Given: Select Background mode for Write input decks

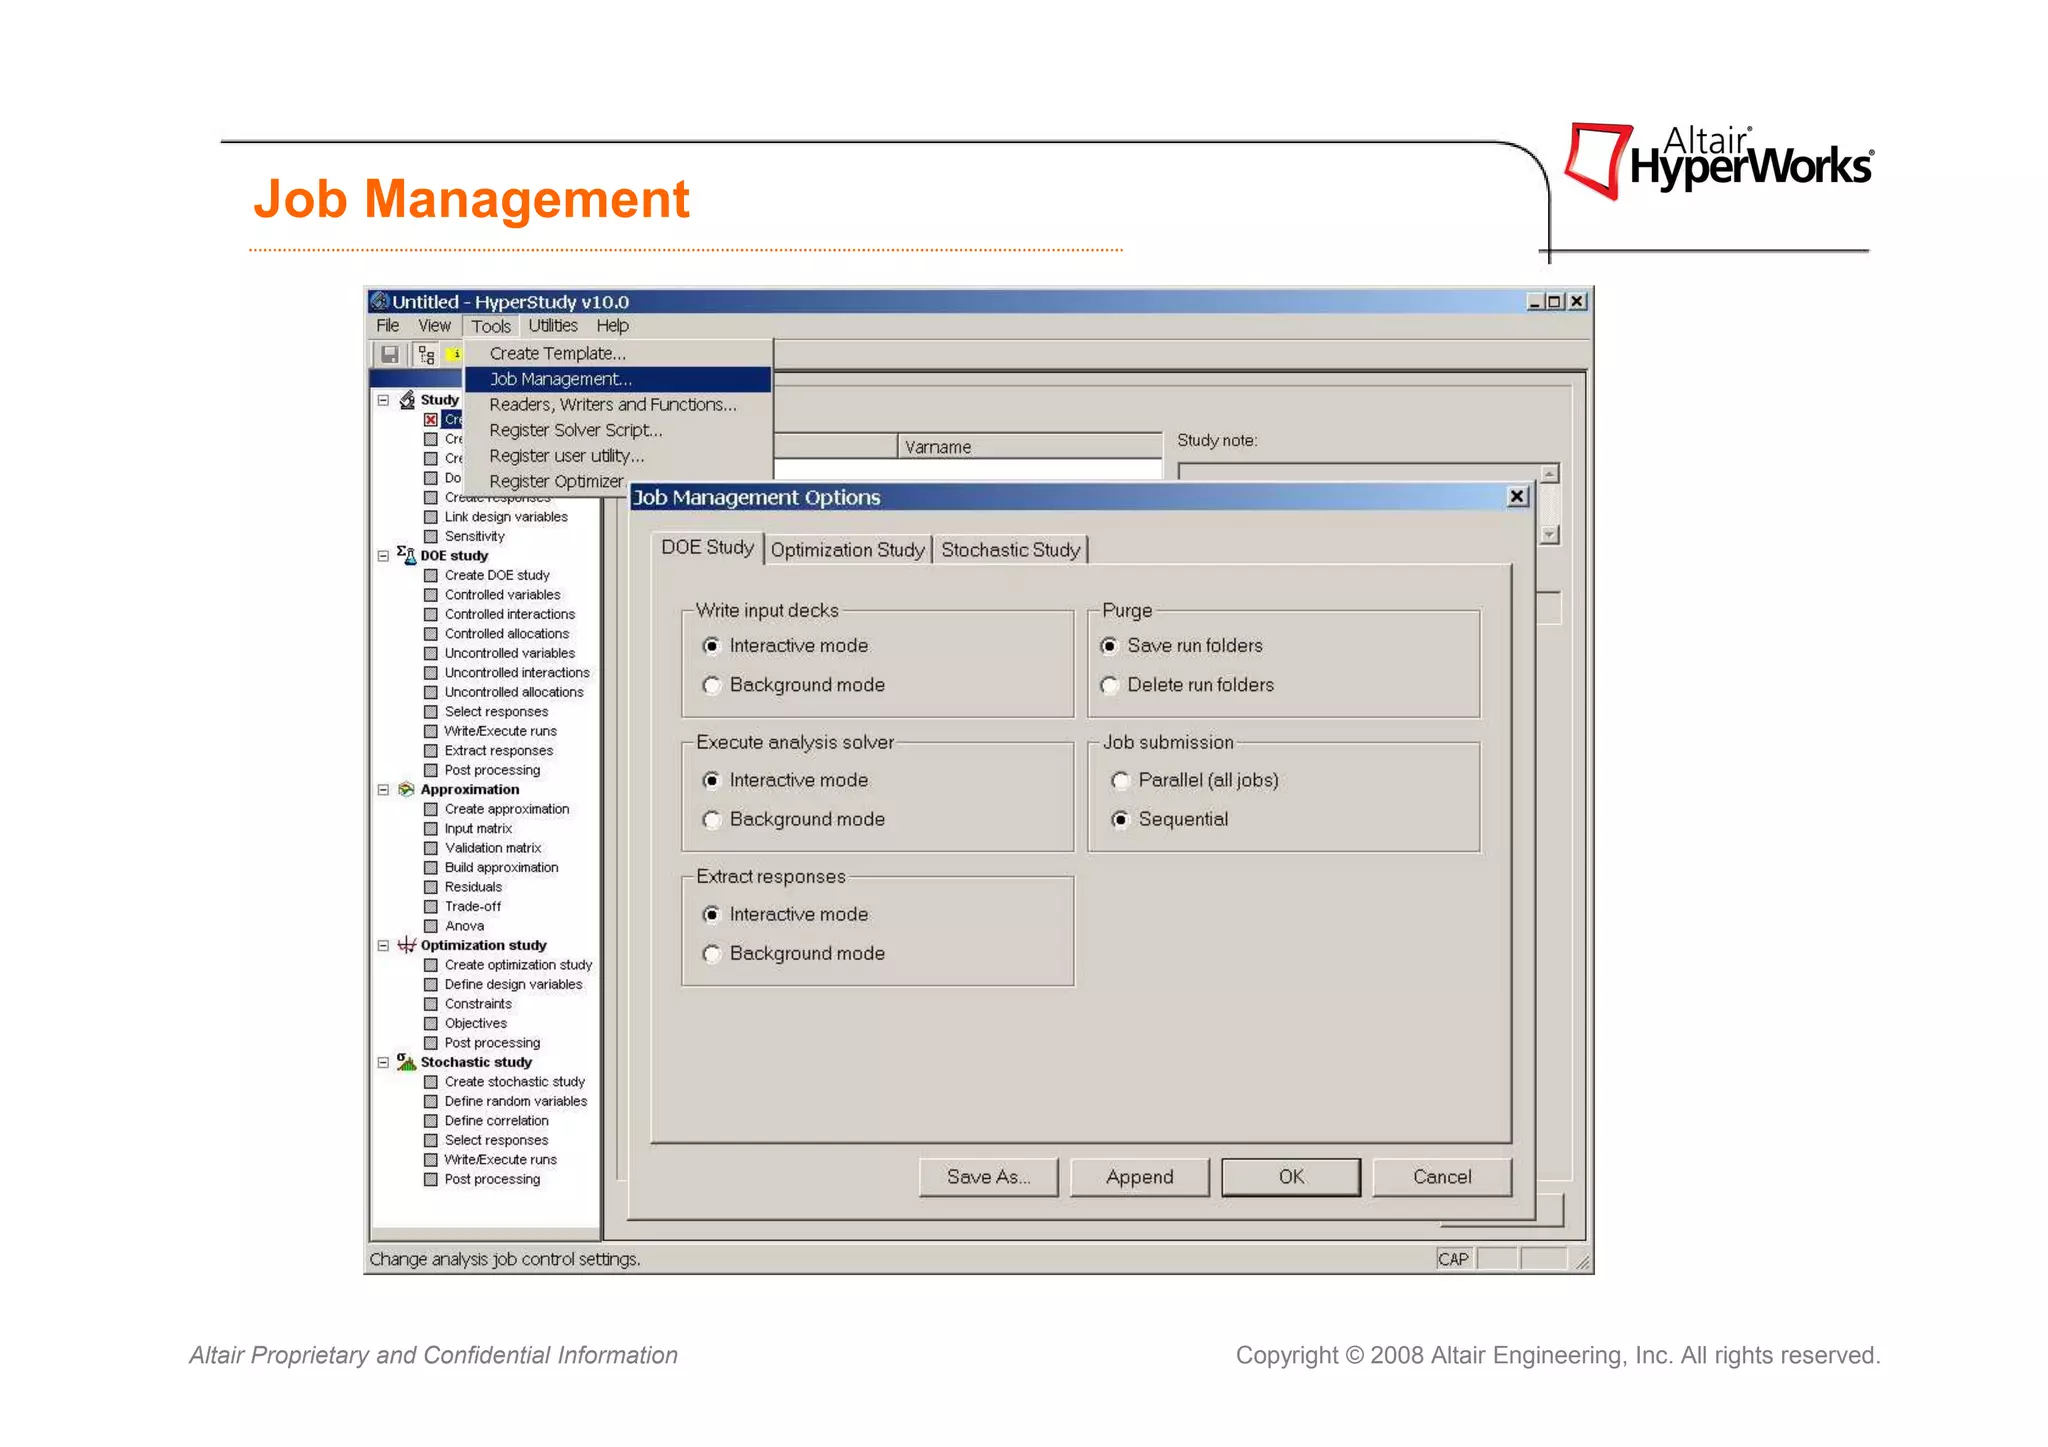Looking at the screenshot, I should 712,685.
